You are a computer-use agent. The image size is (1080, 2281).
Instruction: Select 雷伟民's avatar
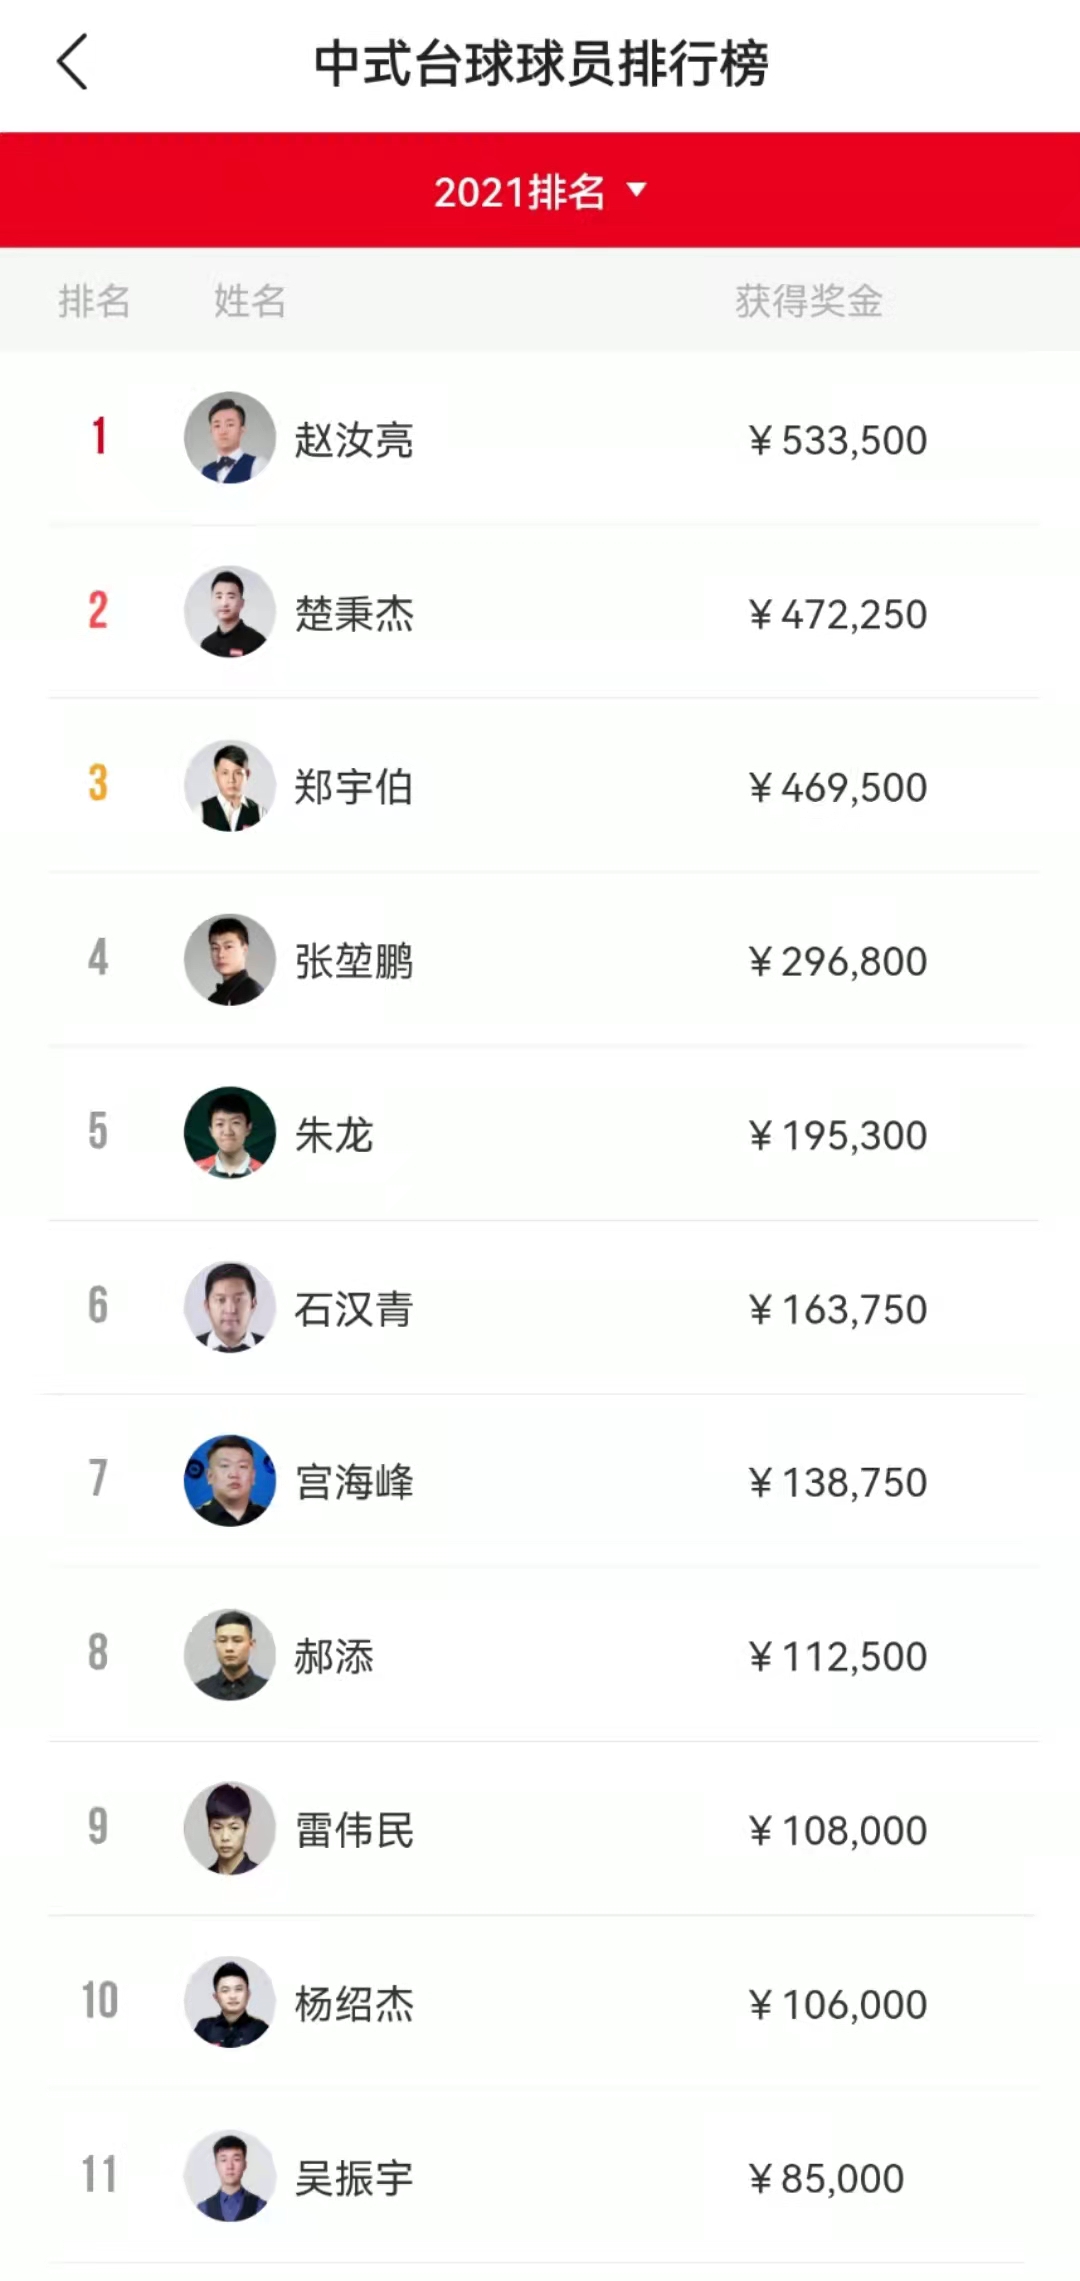[x=230, y=1829]
